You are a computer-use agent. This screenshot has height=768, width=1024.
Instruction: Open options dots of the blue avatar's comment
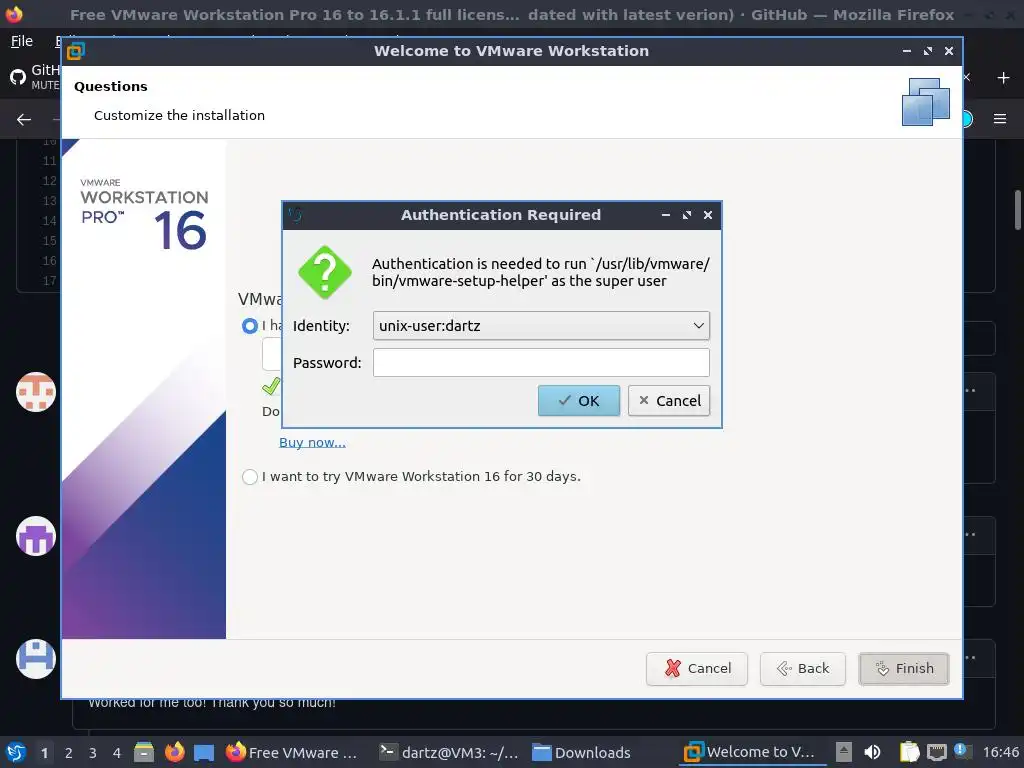[x=970, y=657]
